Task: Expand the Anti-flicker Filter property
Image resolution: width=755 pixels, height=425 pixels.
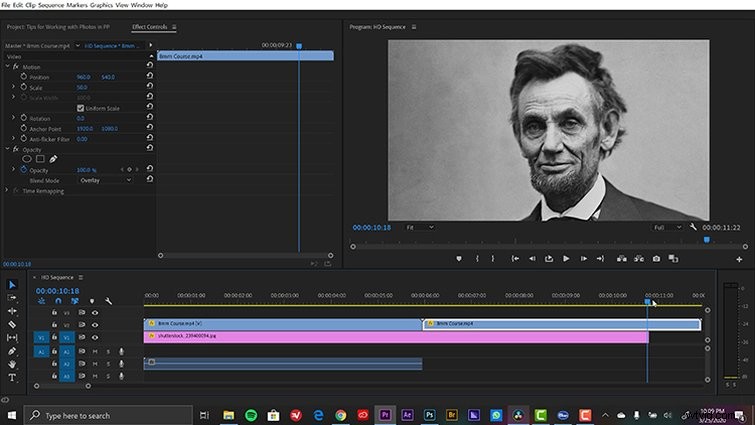Action: (x=13, y=139)
